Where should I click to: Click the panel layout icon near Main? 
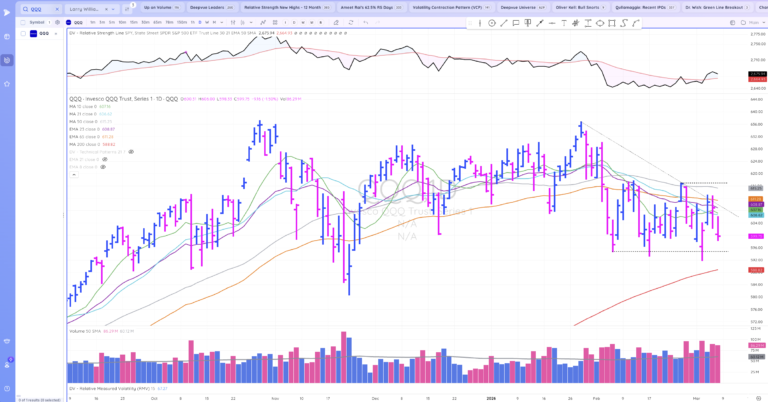click(x=733, y=23)
